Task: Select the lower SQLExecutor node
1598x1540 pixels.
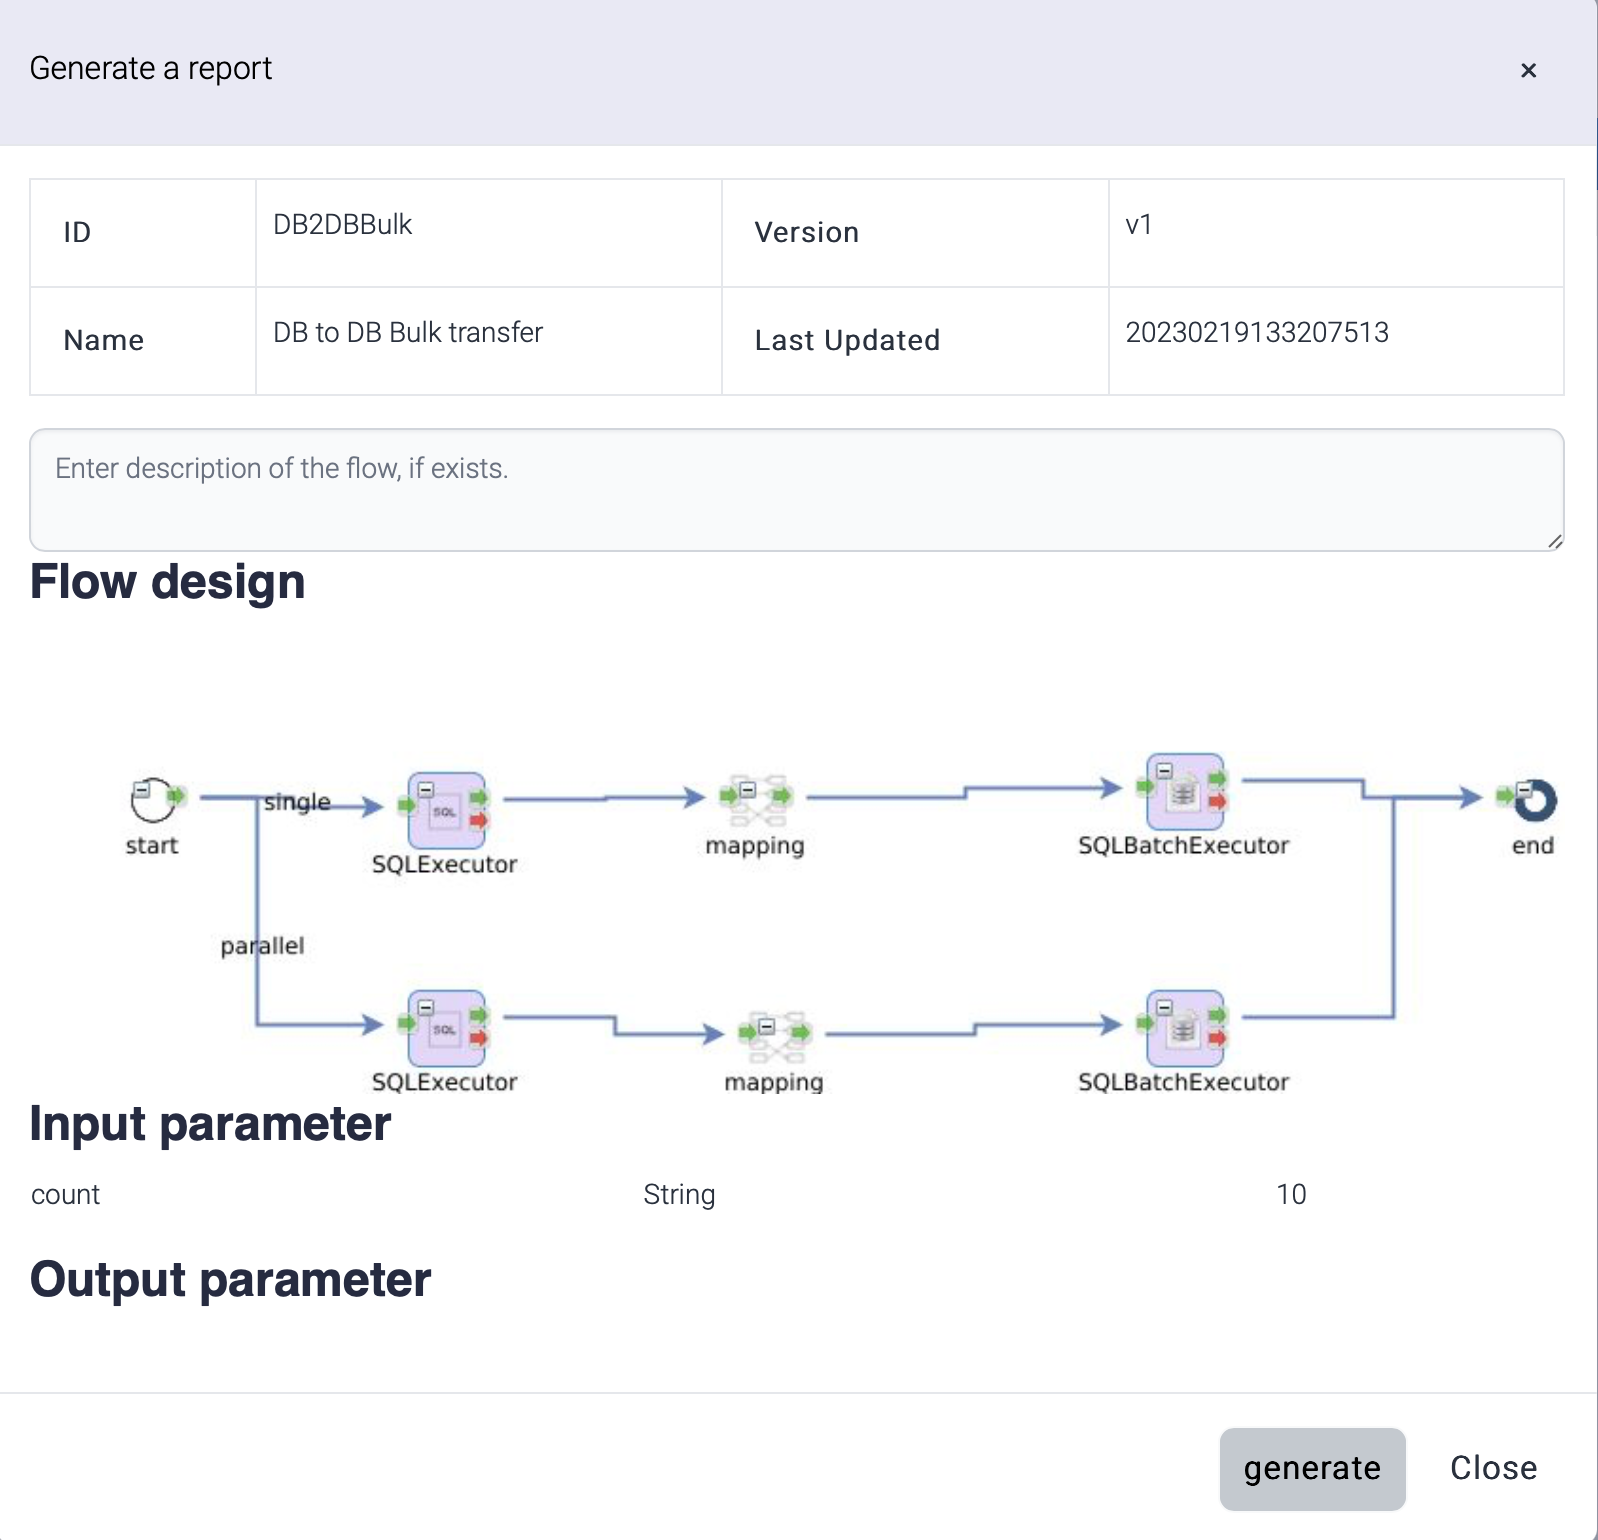Action: [x=445, y=1029]
